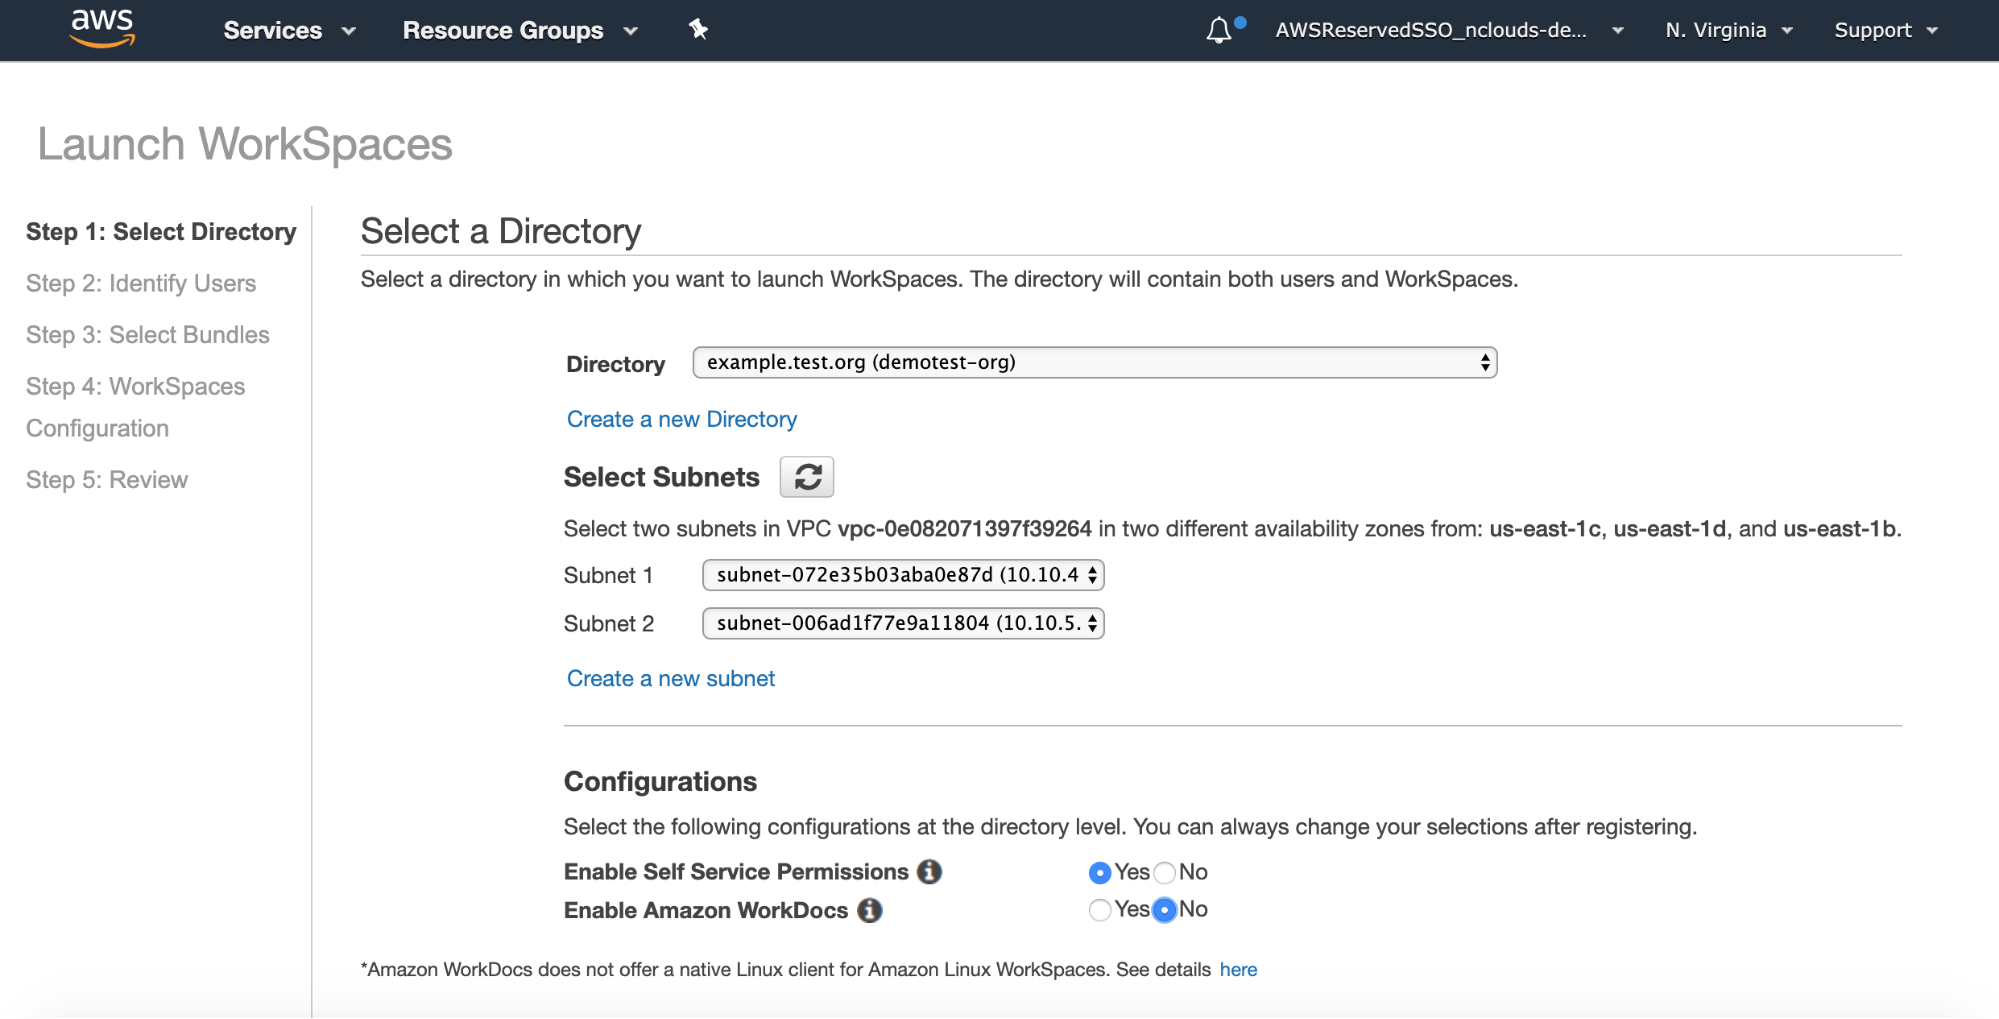Screen dimensions: 1999x1019
Task: Go to Step 2: Identify Users
Action: 141,284
